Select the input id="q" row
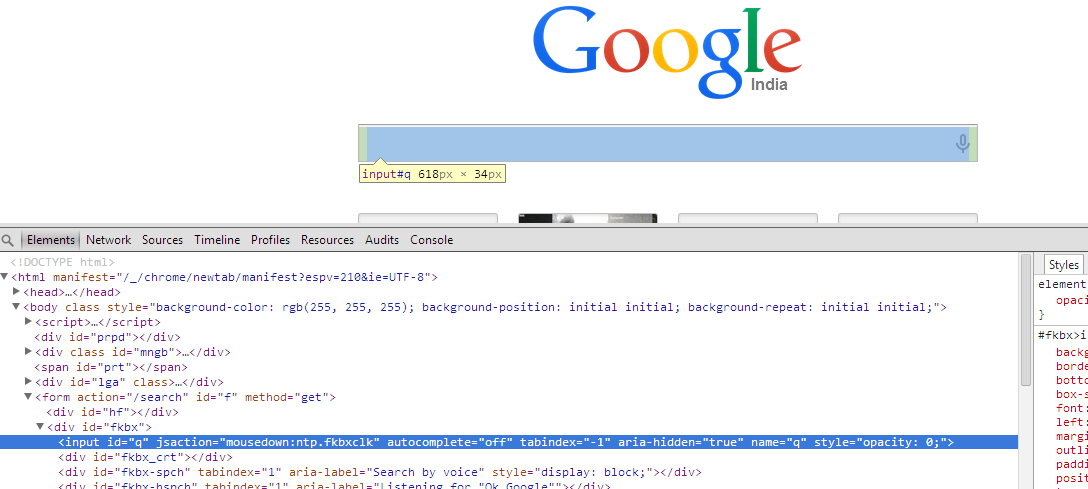Viewport: 1088px width, 489px height. (x=509, y=443)
